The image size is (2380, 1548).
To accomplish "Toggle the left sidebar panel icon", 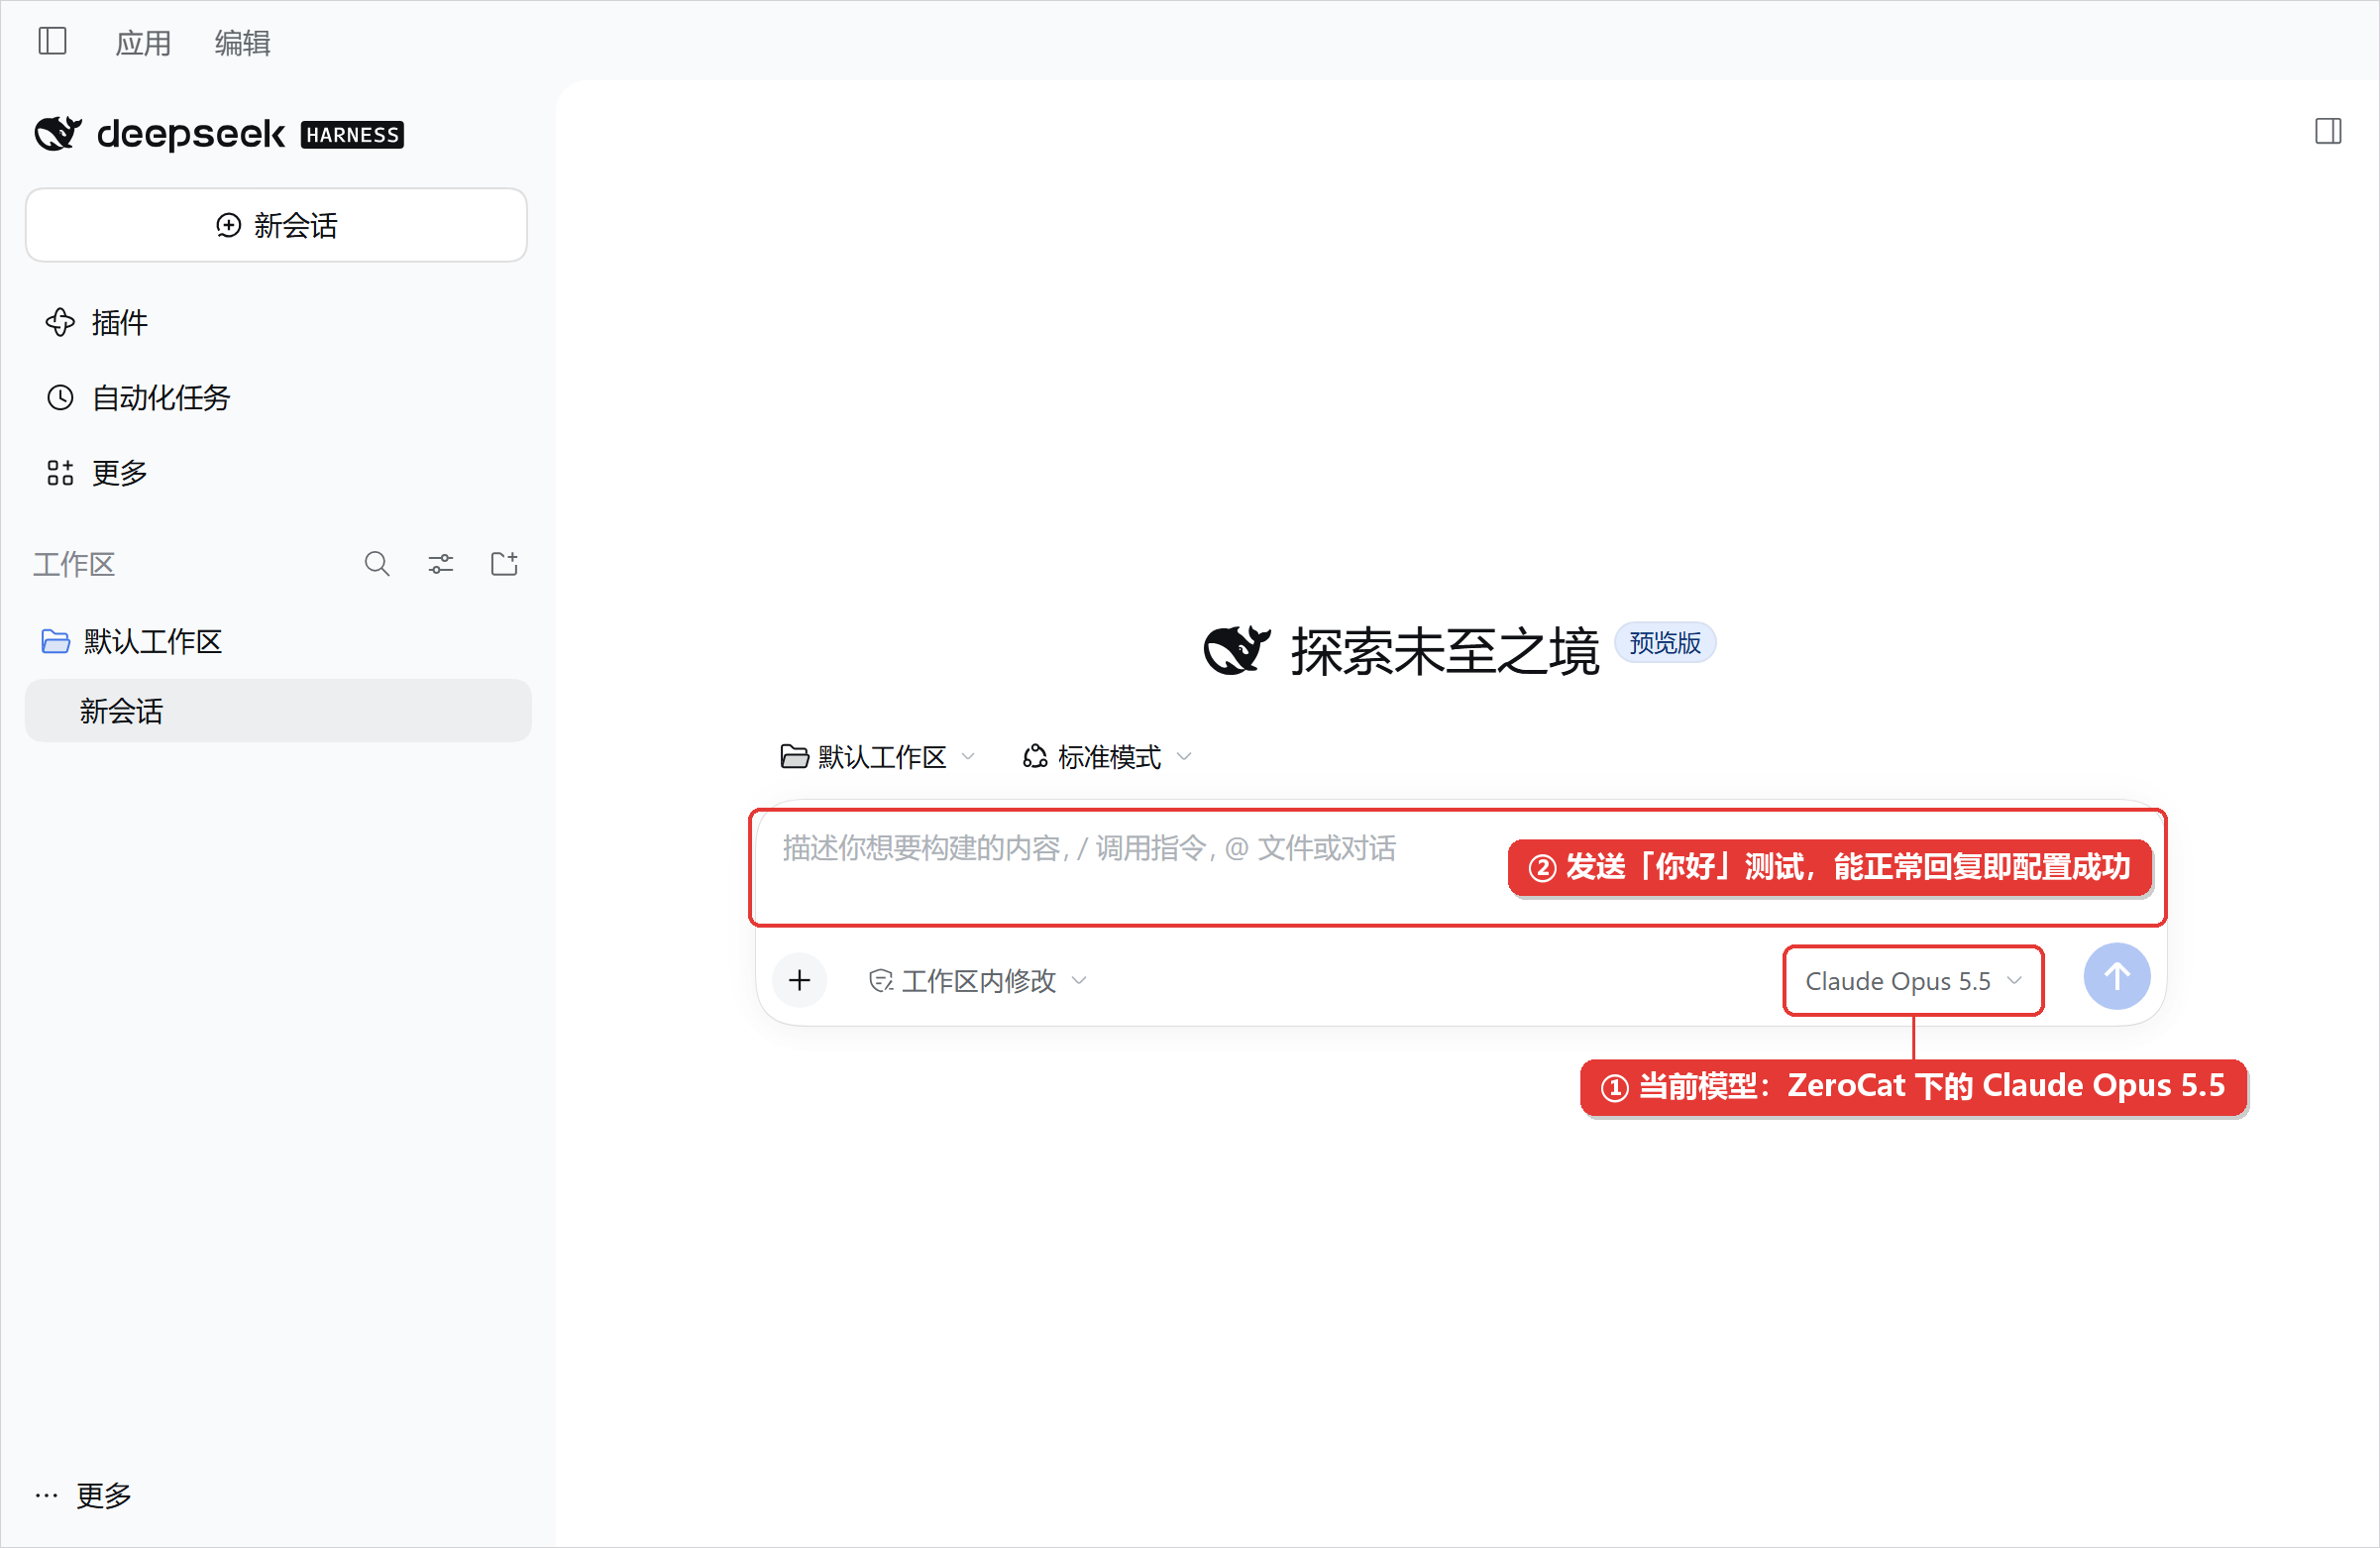I will [52, 42].
